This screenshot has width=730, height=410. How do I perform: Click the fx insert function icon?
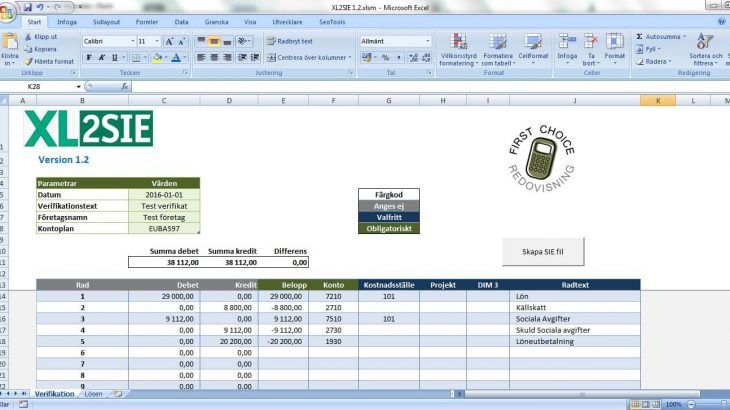(124, 87)
